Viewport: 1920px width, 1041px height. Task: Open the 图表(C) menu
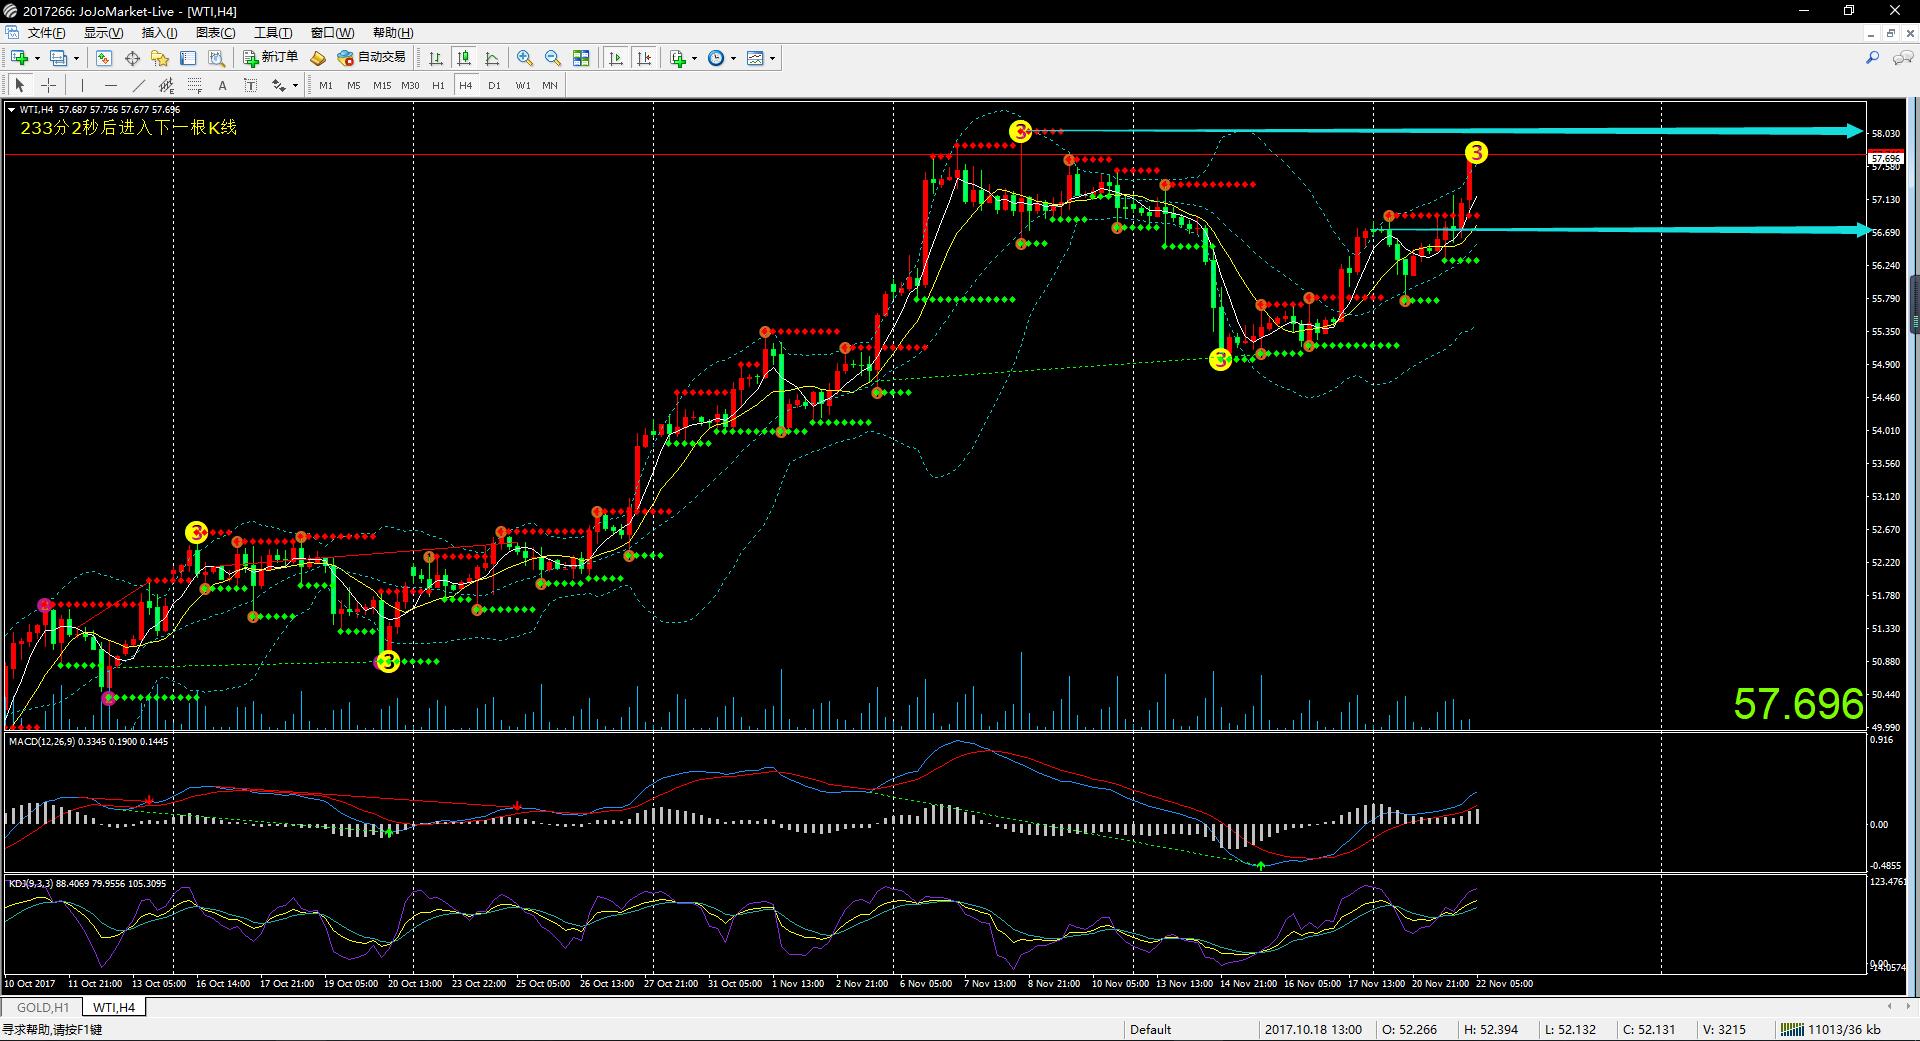pyautogui.click(x=215, y=33)
